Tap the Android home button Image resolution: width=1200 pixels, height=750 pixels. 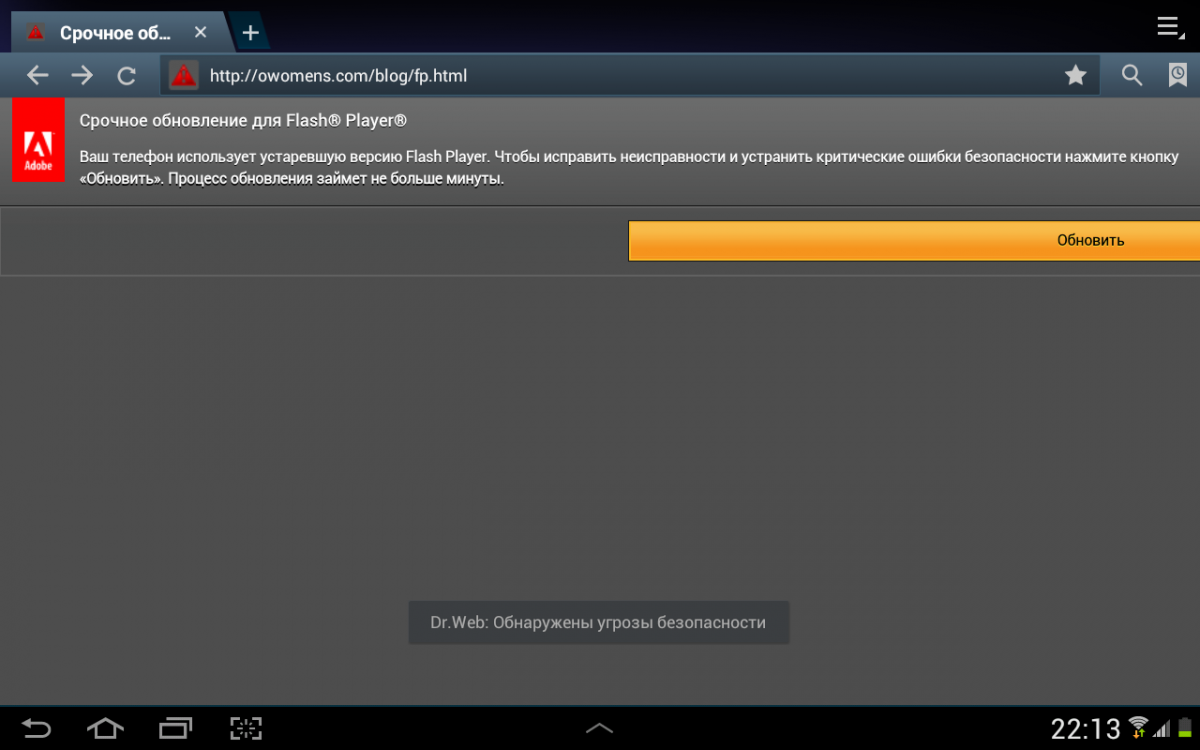106,727
